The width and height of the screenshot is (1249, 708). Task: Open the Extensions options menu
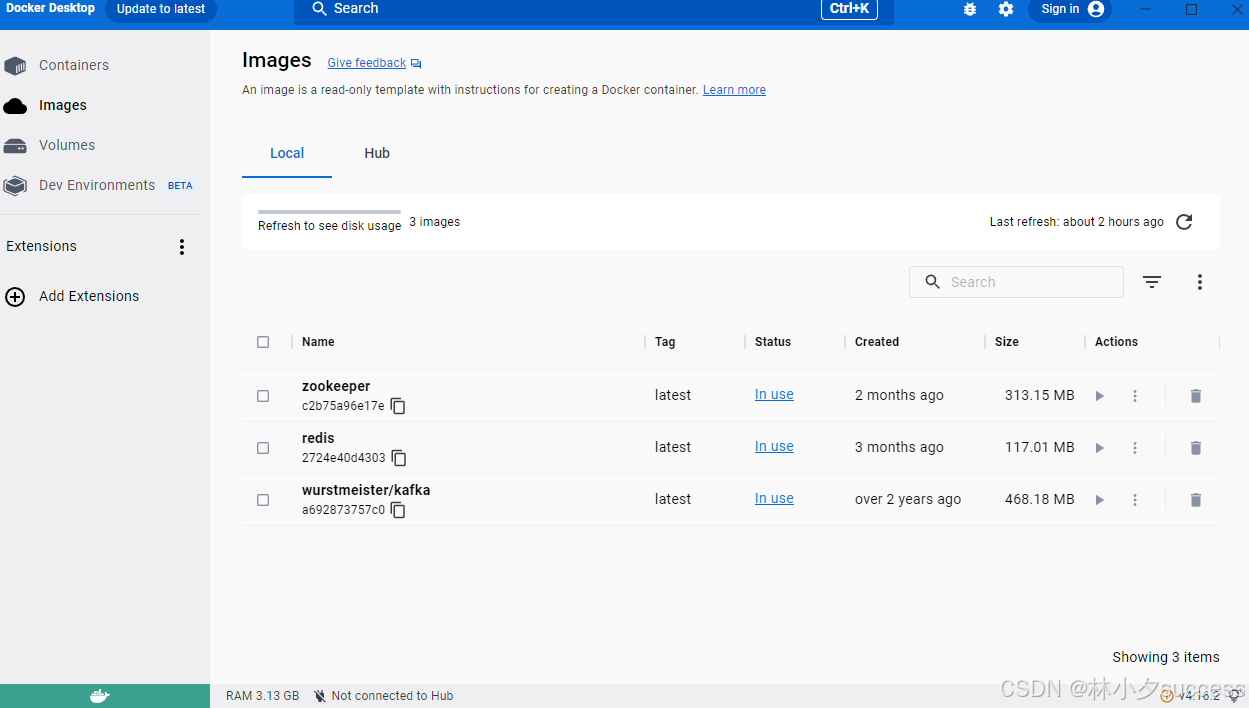182,246
